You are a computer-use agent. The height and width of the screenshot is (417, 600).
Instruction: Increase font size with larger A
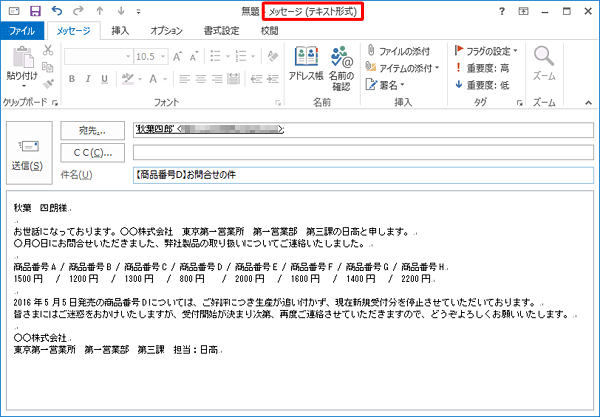177,57
